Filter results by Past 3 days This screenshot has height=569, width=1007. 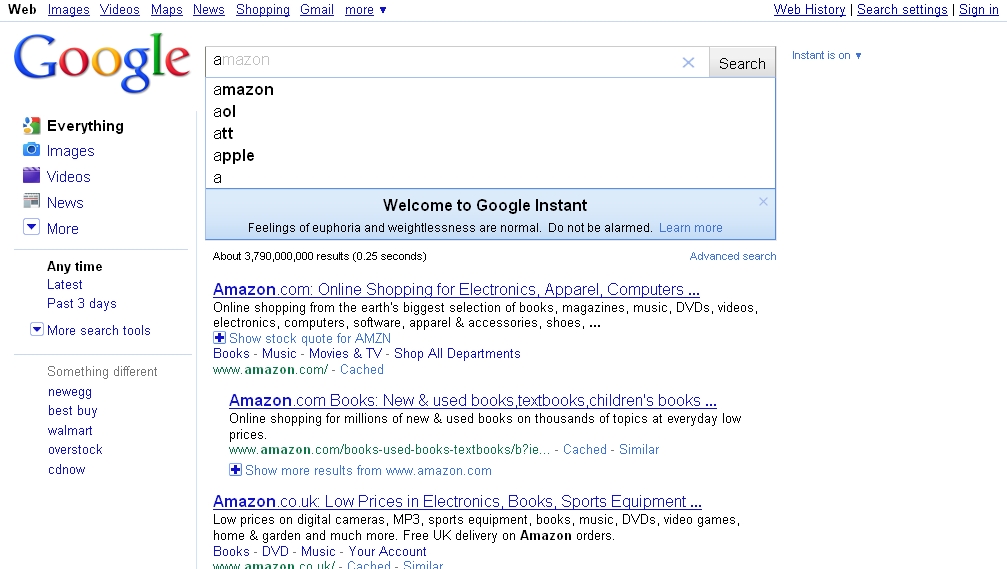(82, 304)
